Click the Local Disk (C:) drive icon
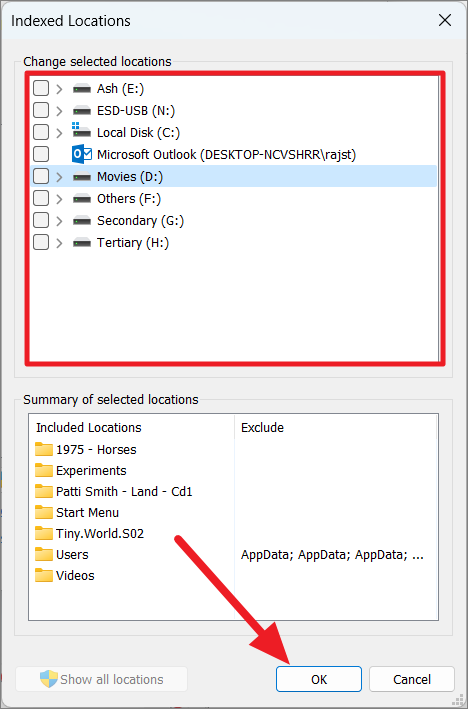 tap(82, 130)
